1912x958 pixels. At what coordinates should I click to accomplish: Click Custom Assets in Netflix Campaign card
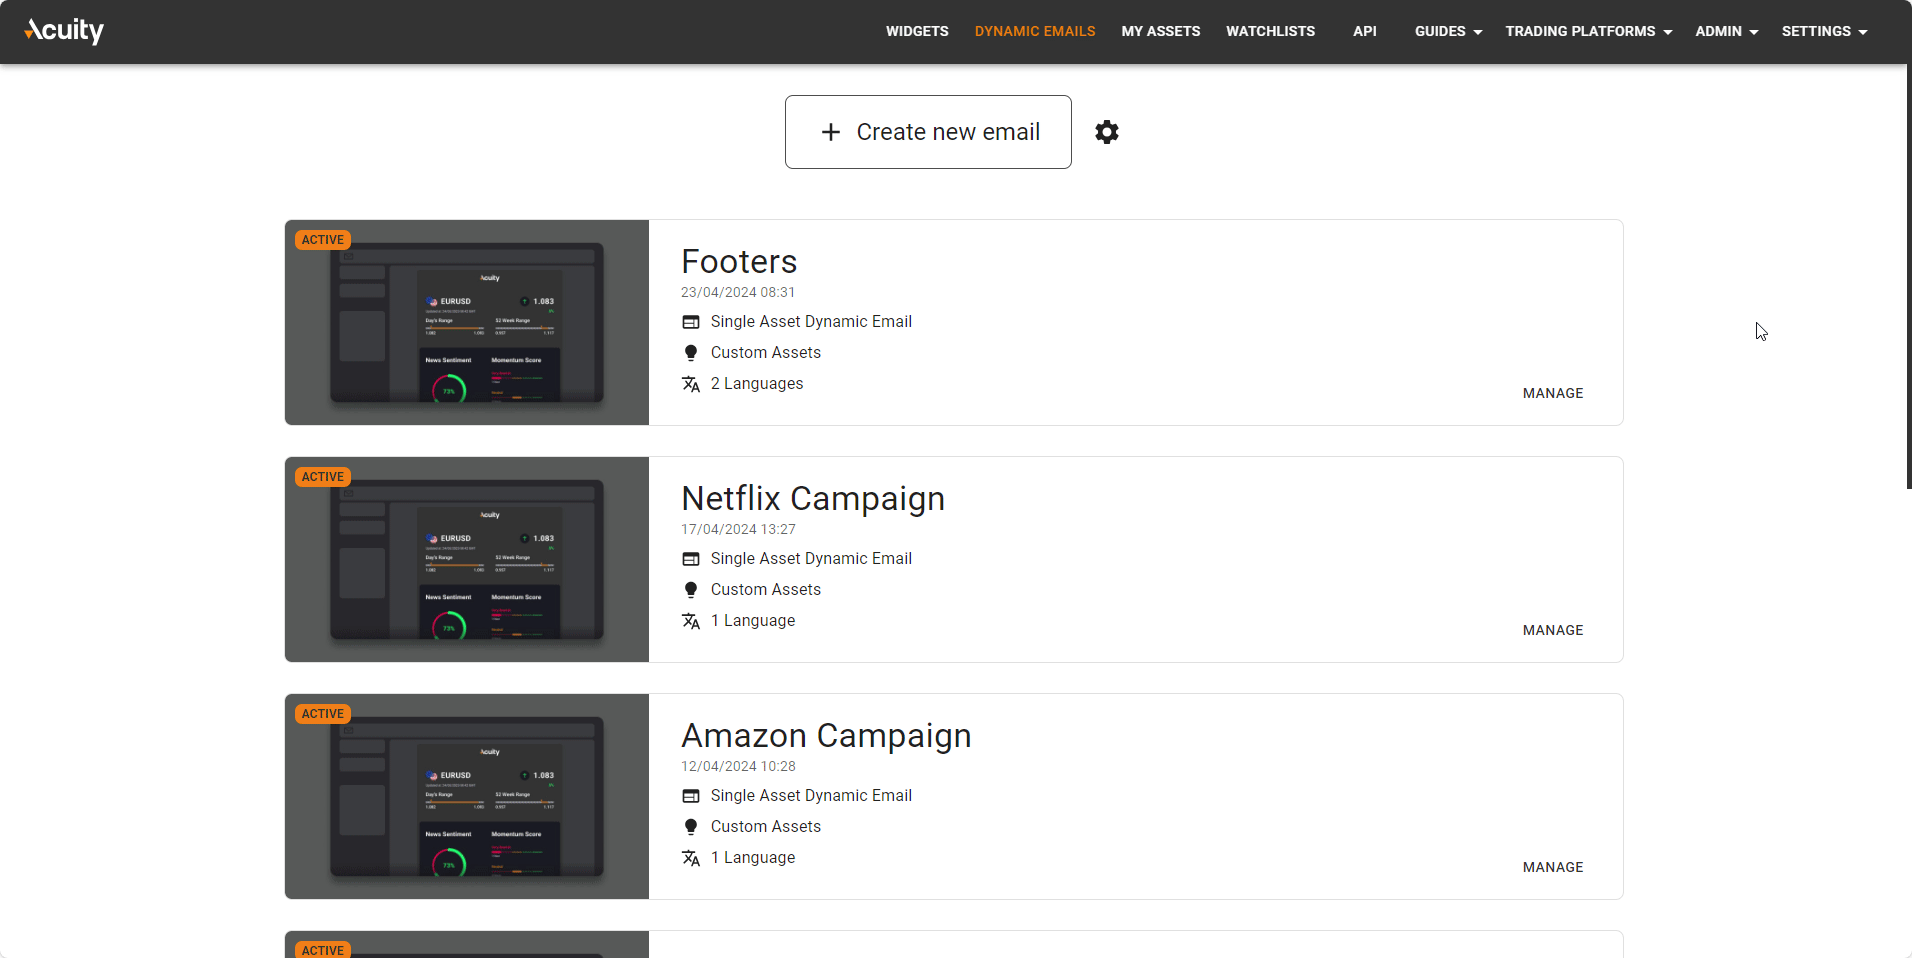pos(766,590)
